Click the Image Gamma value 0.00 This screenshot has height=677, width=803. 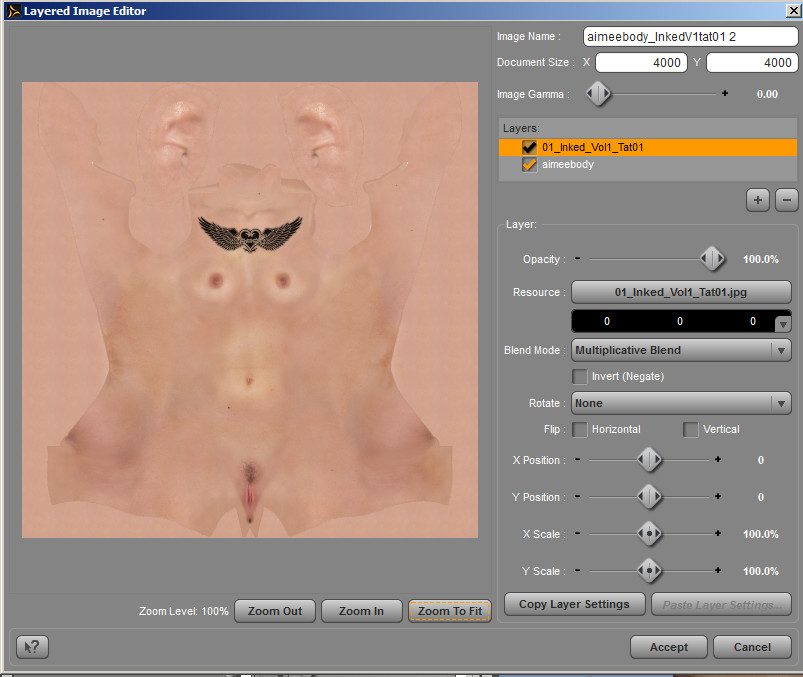(x=767, y=94)
